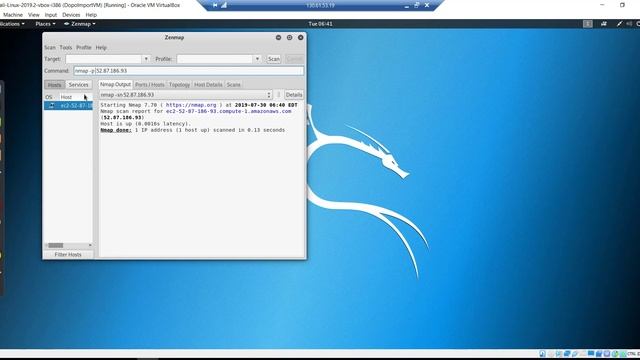This screenshot has width=640, height=360.
Task: Minimize the remote session via the connection bar
Action: click(x=407, y=6)
